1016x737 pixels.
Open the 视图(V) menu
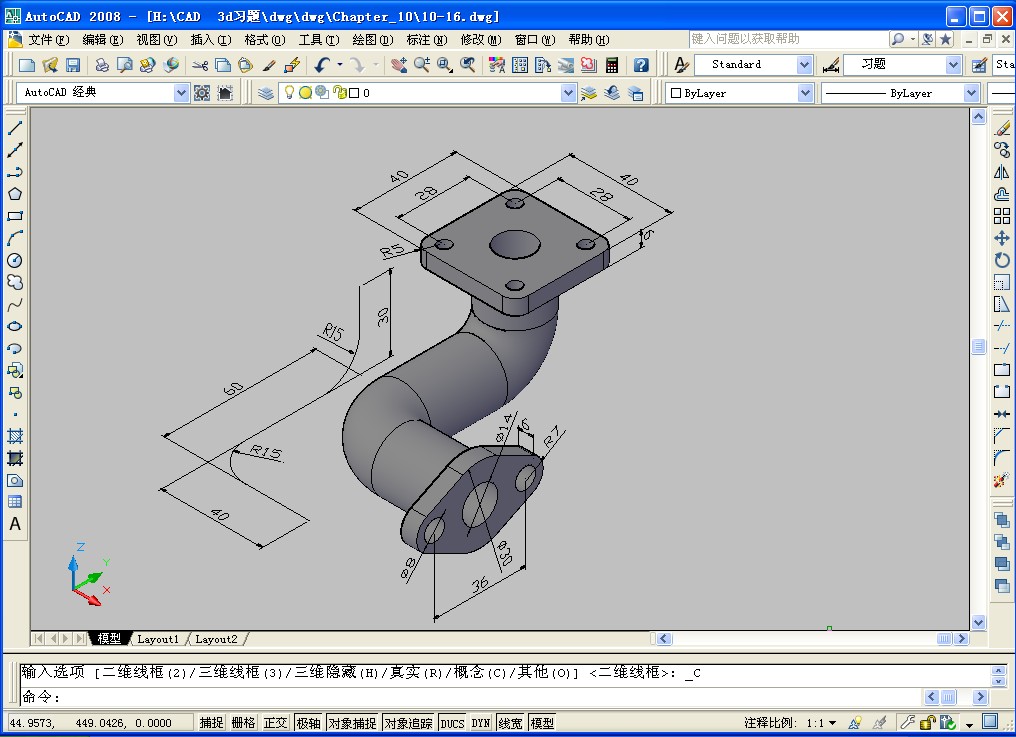(157, 40)
